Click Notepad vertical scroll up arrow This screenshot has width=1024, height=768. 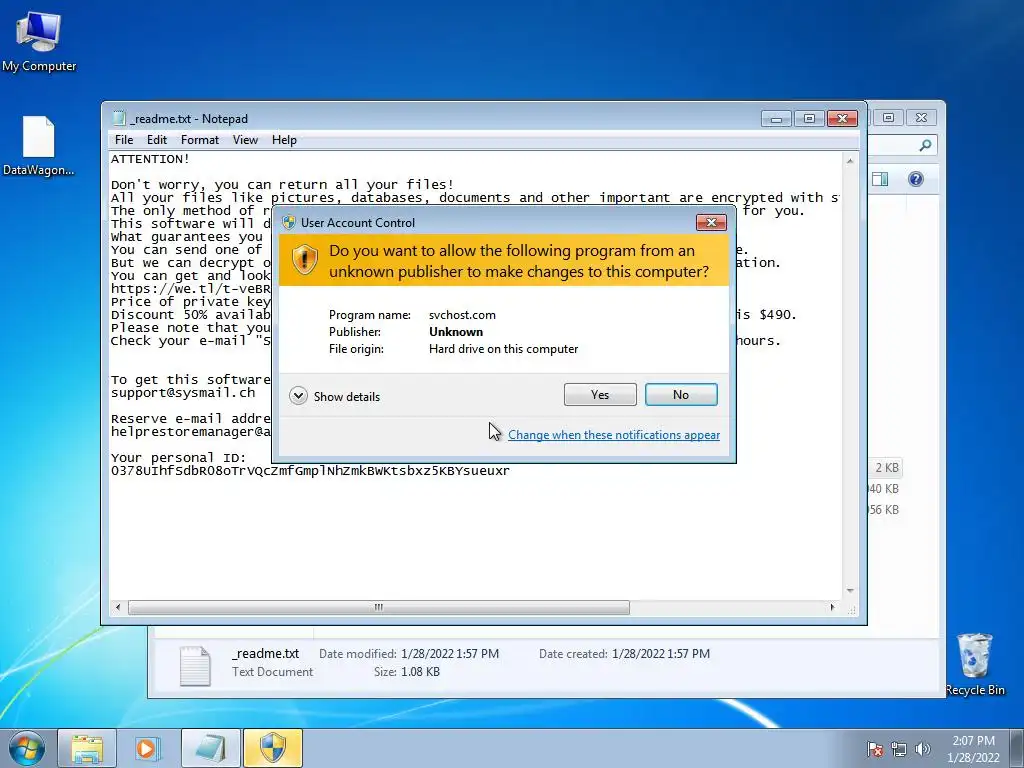coord(850,161)
